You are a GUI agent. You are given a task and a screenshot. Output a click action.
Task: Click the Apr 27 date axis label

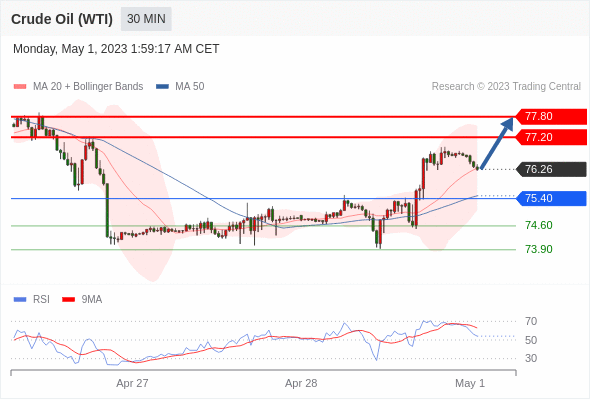pyautogui.click(x=132, y=383)
